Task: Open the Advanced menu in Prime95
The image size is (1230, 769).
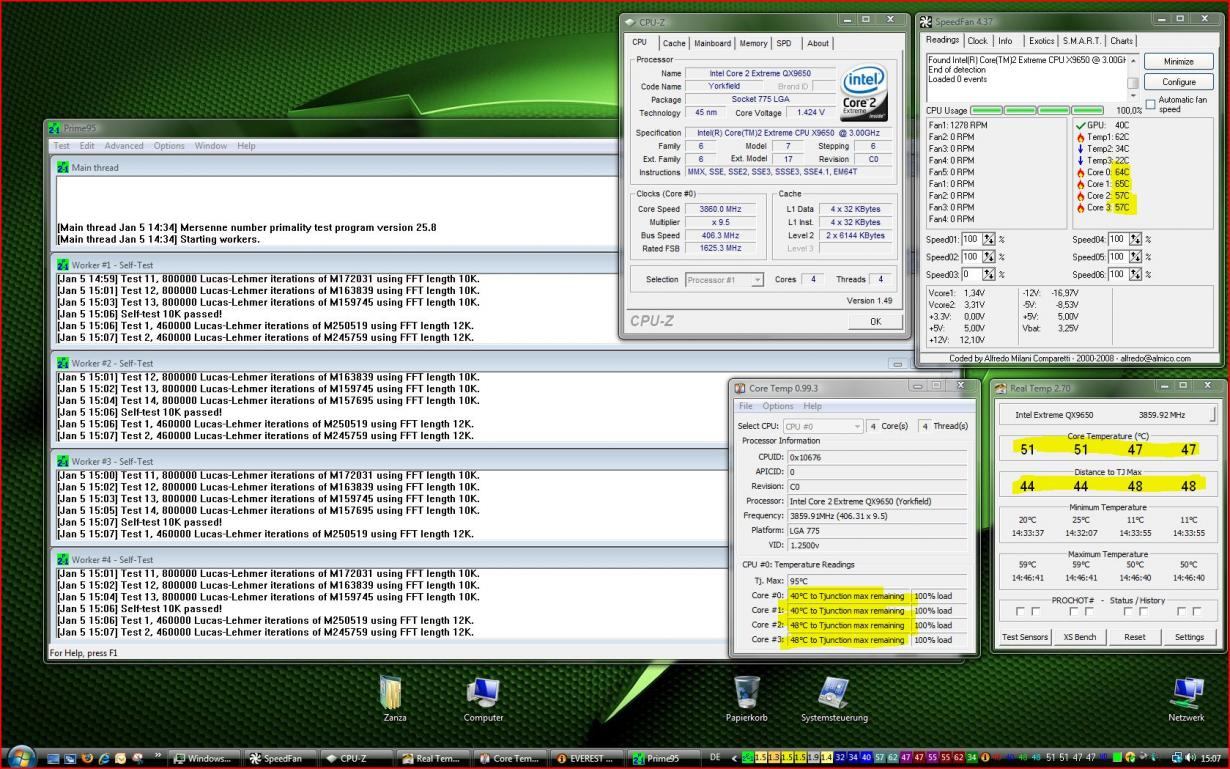Action: (124, 146)
